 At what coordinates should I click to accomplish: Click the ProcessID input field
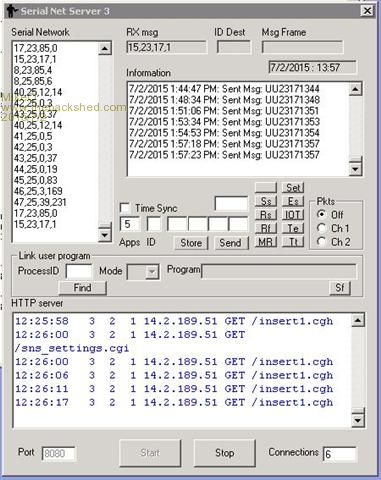tap(79, 272)
